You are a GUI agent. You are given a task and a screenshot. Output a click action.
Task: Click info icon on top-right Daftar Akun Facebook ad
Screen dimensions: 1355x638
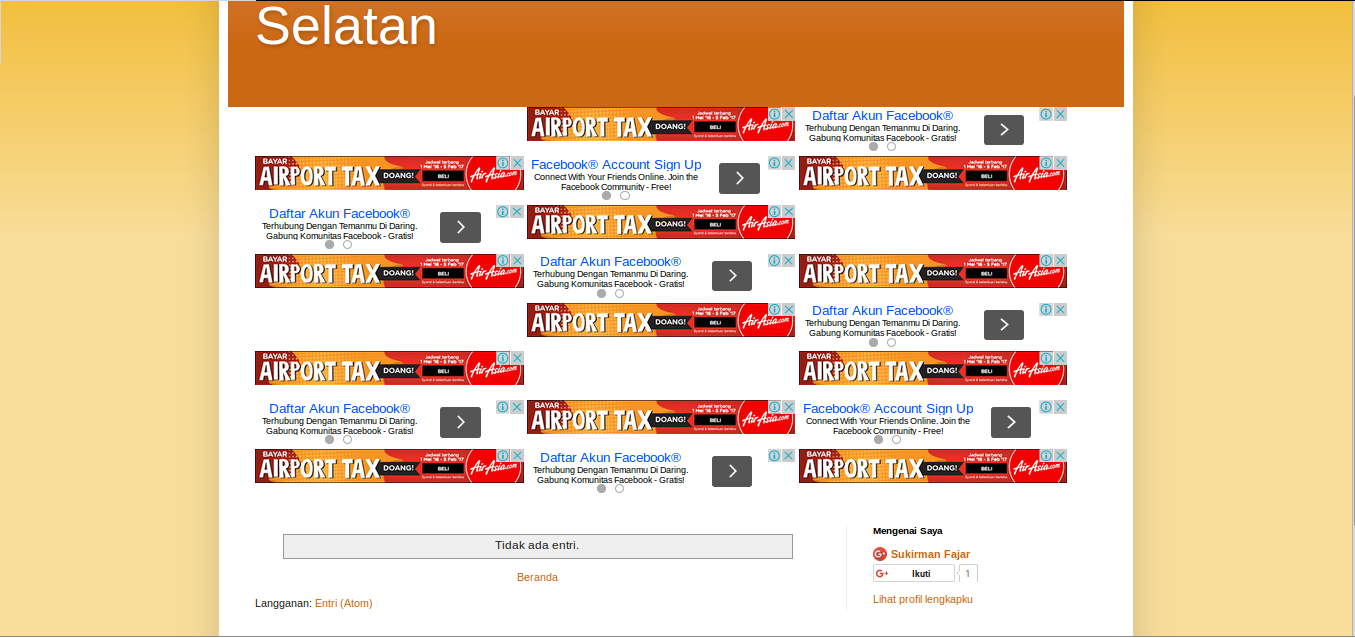pos(1044,113)
